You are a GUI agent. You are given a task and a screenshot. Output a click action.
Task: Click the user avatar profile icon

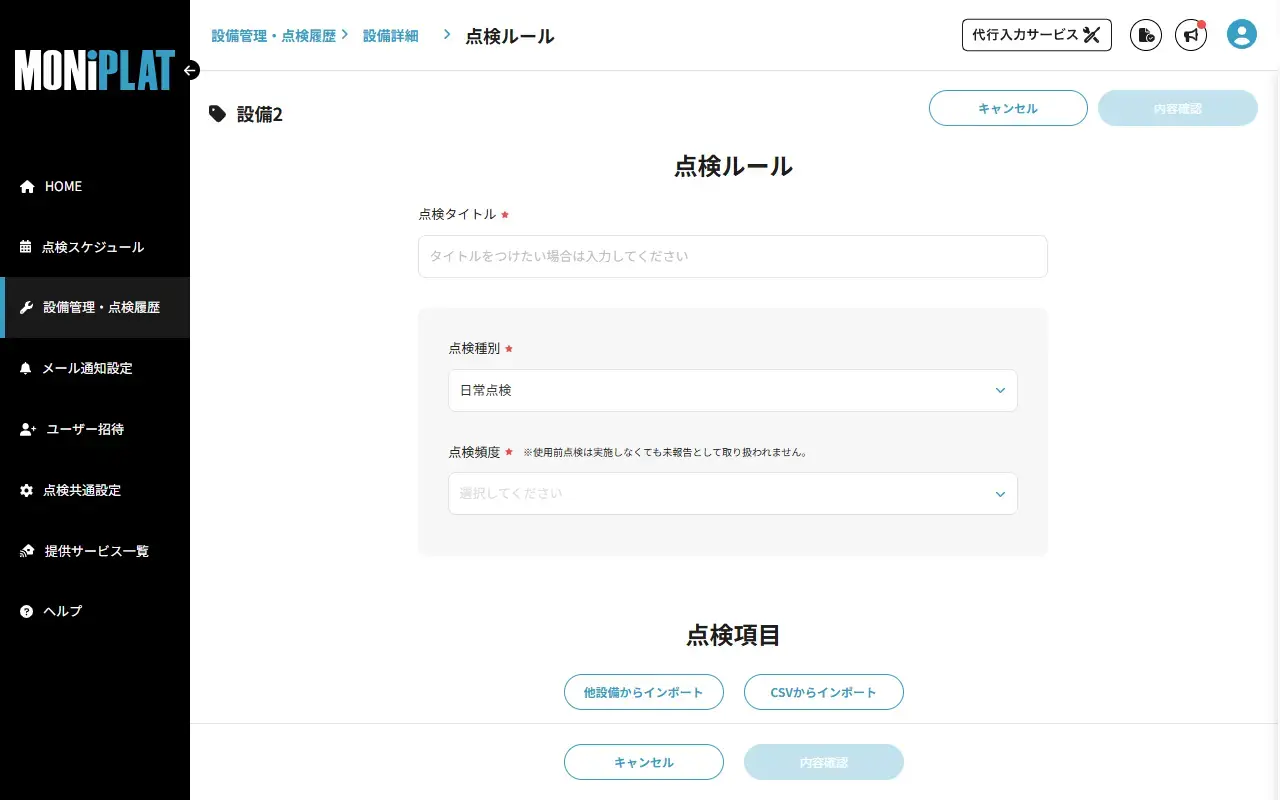1241,34
